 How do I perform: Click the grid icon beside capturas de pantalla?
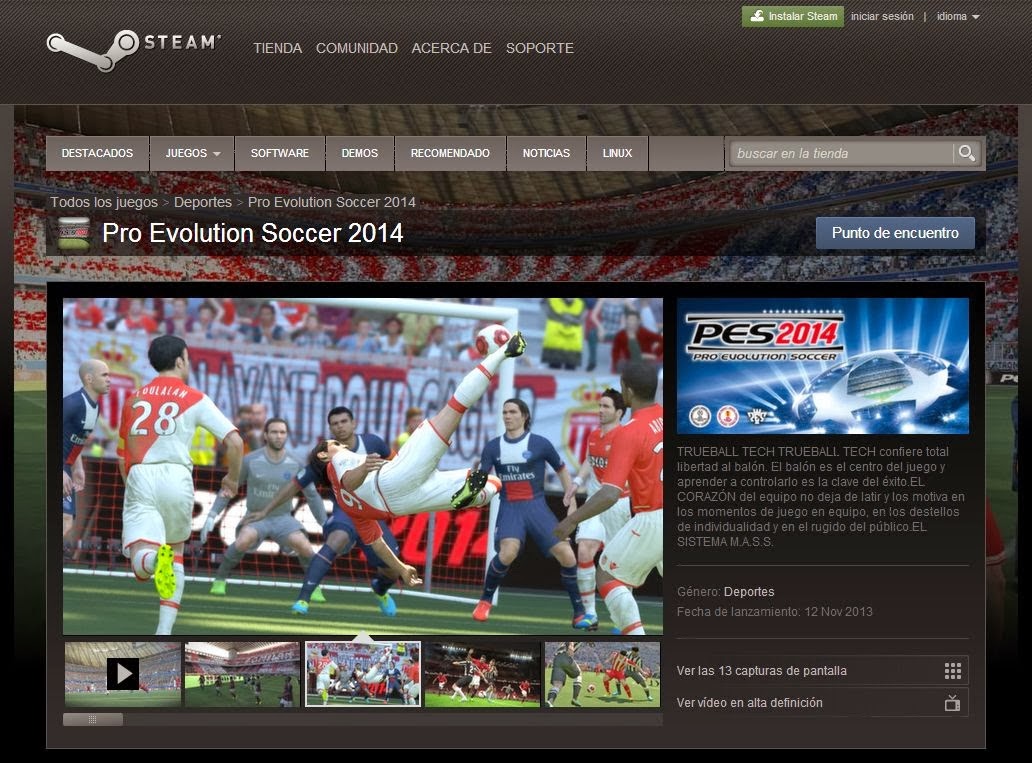[953, 670]
